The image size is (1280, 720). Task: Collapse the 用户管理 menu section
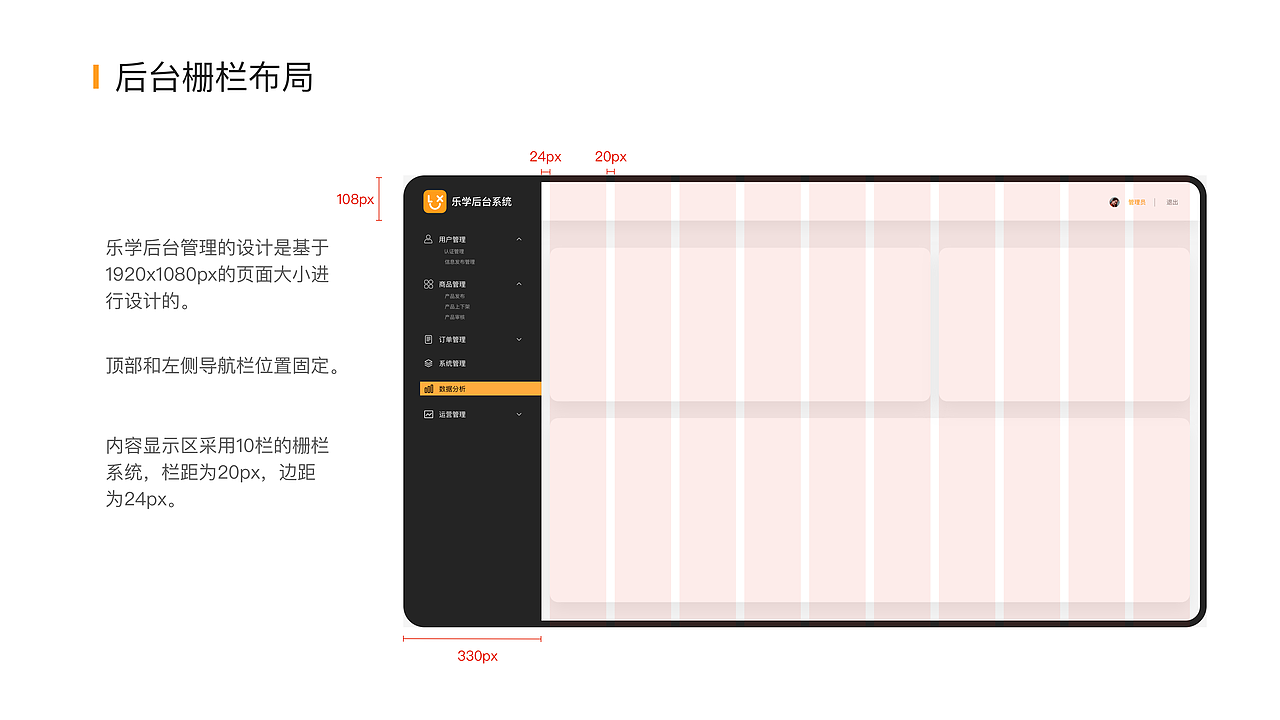click(519, 239)
